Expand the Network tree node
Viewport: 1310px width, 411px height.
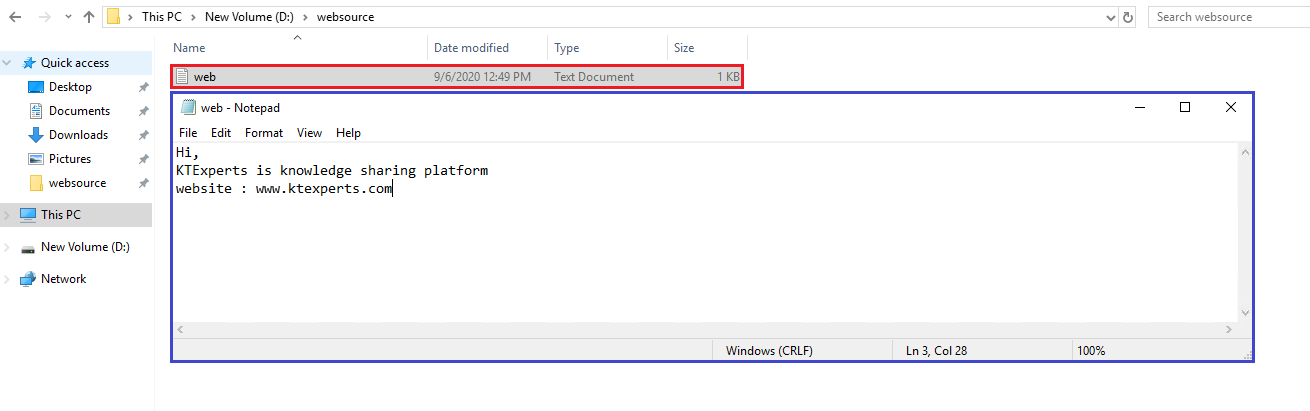(x=8, y=279)
